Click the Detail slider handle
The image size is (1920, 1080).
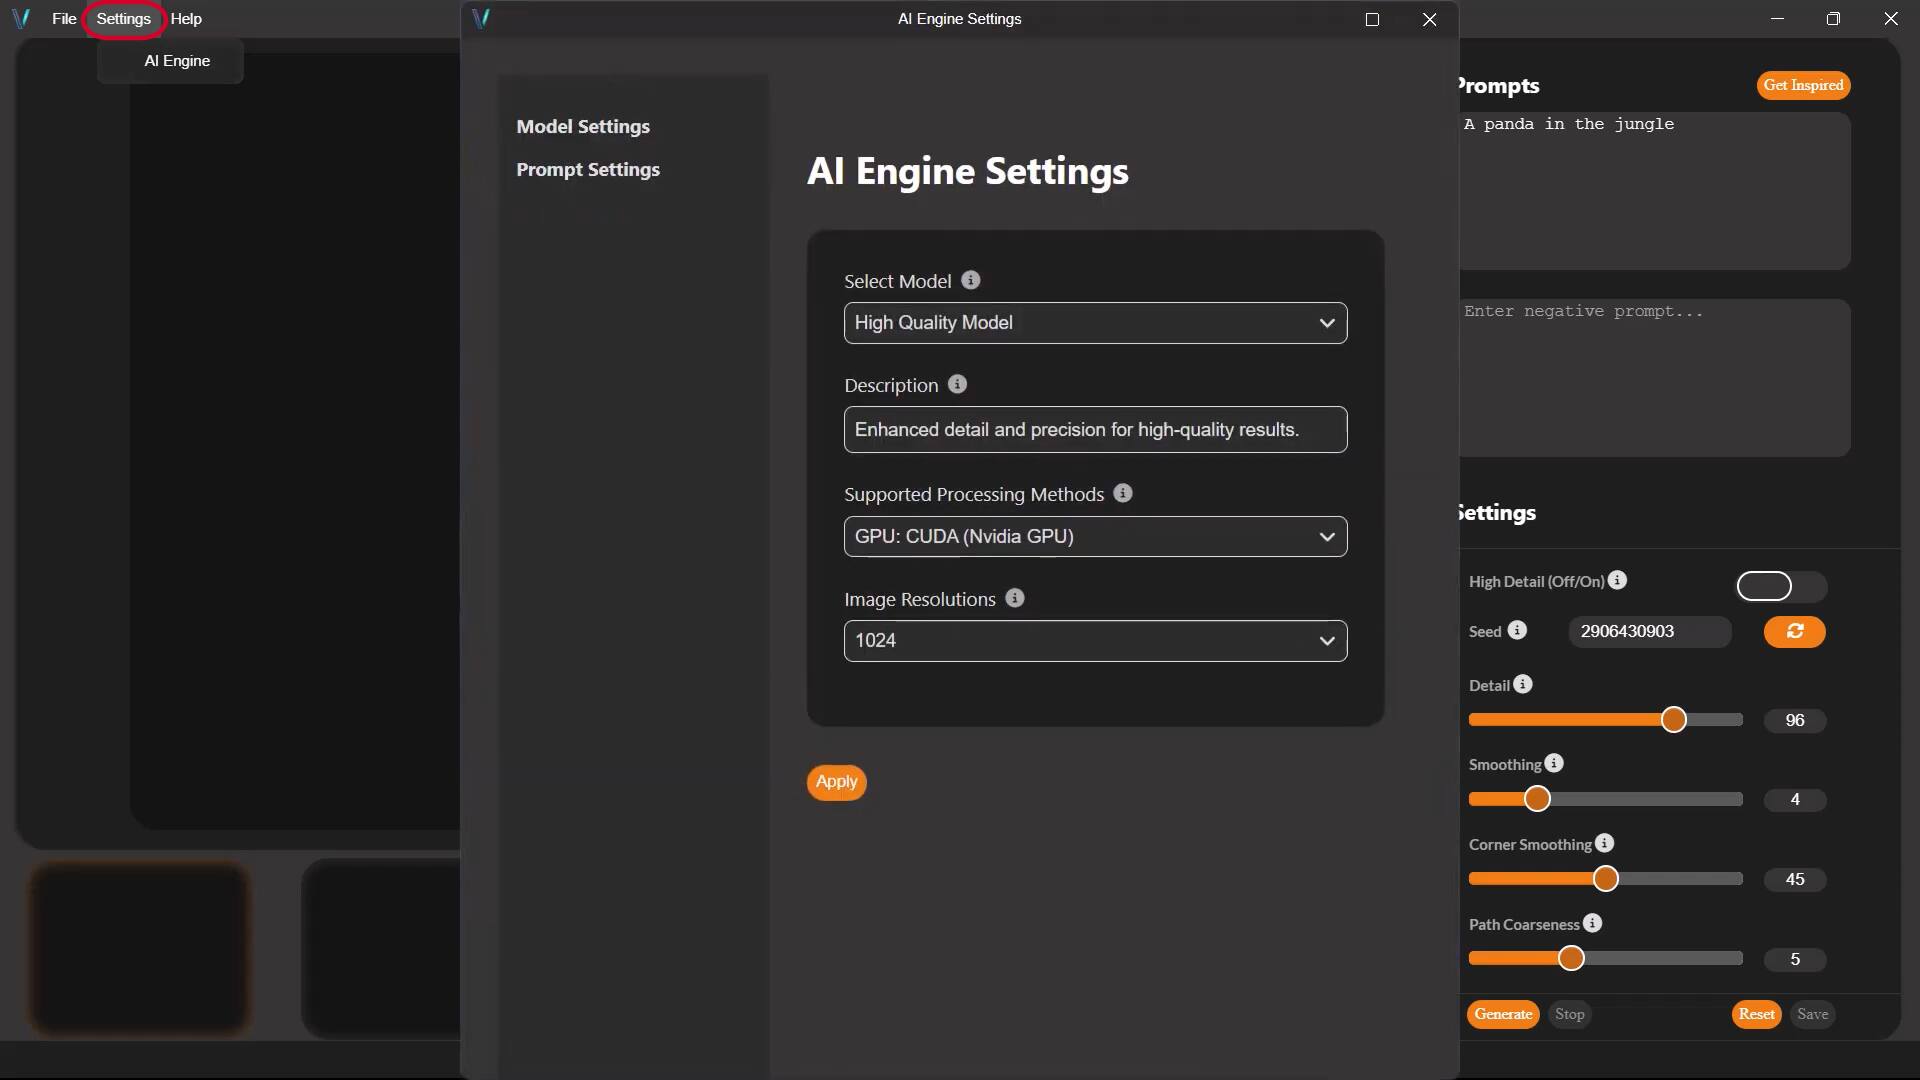1673,720
